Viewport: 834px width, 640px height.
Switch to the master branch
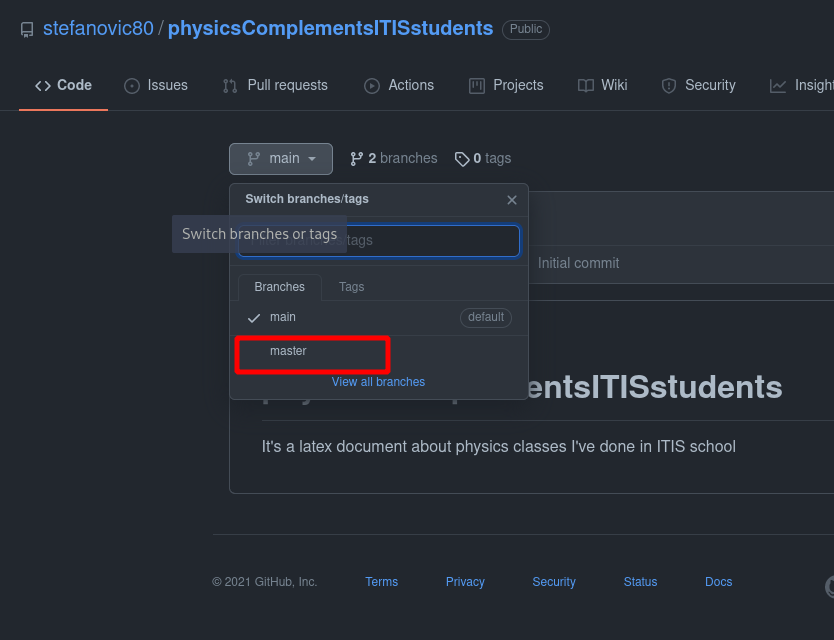click(379, 351)
